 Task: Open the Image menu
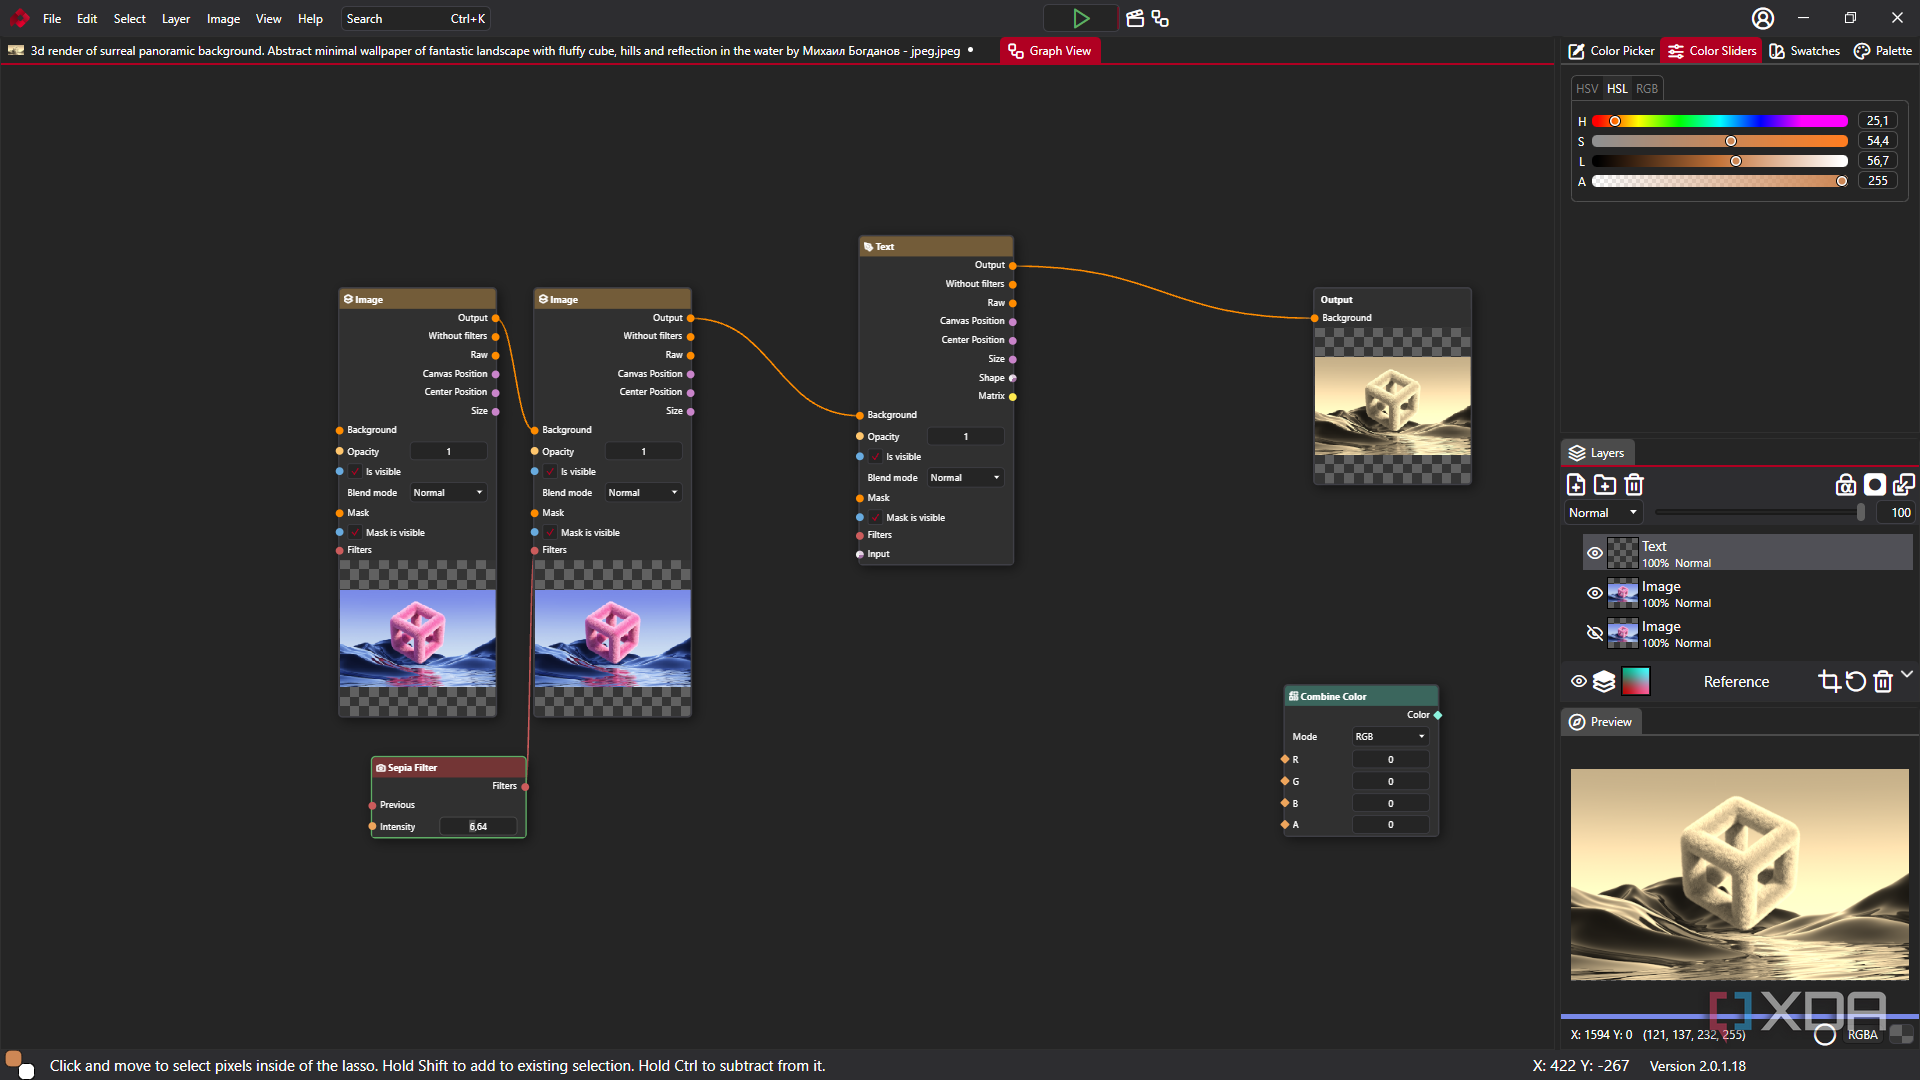(223, 19)
